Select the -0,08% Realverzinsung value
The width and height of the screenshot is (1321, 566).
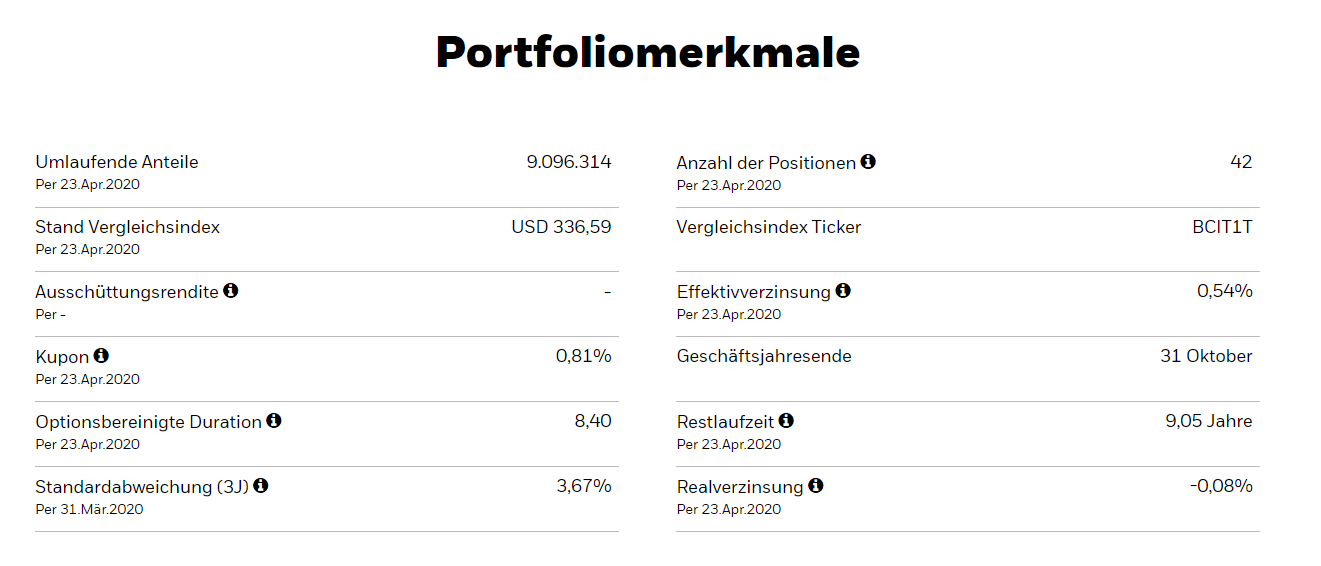point(1220,486)
